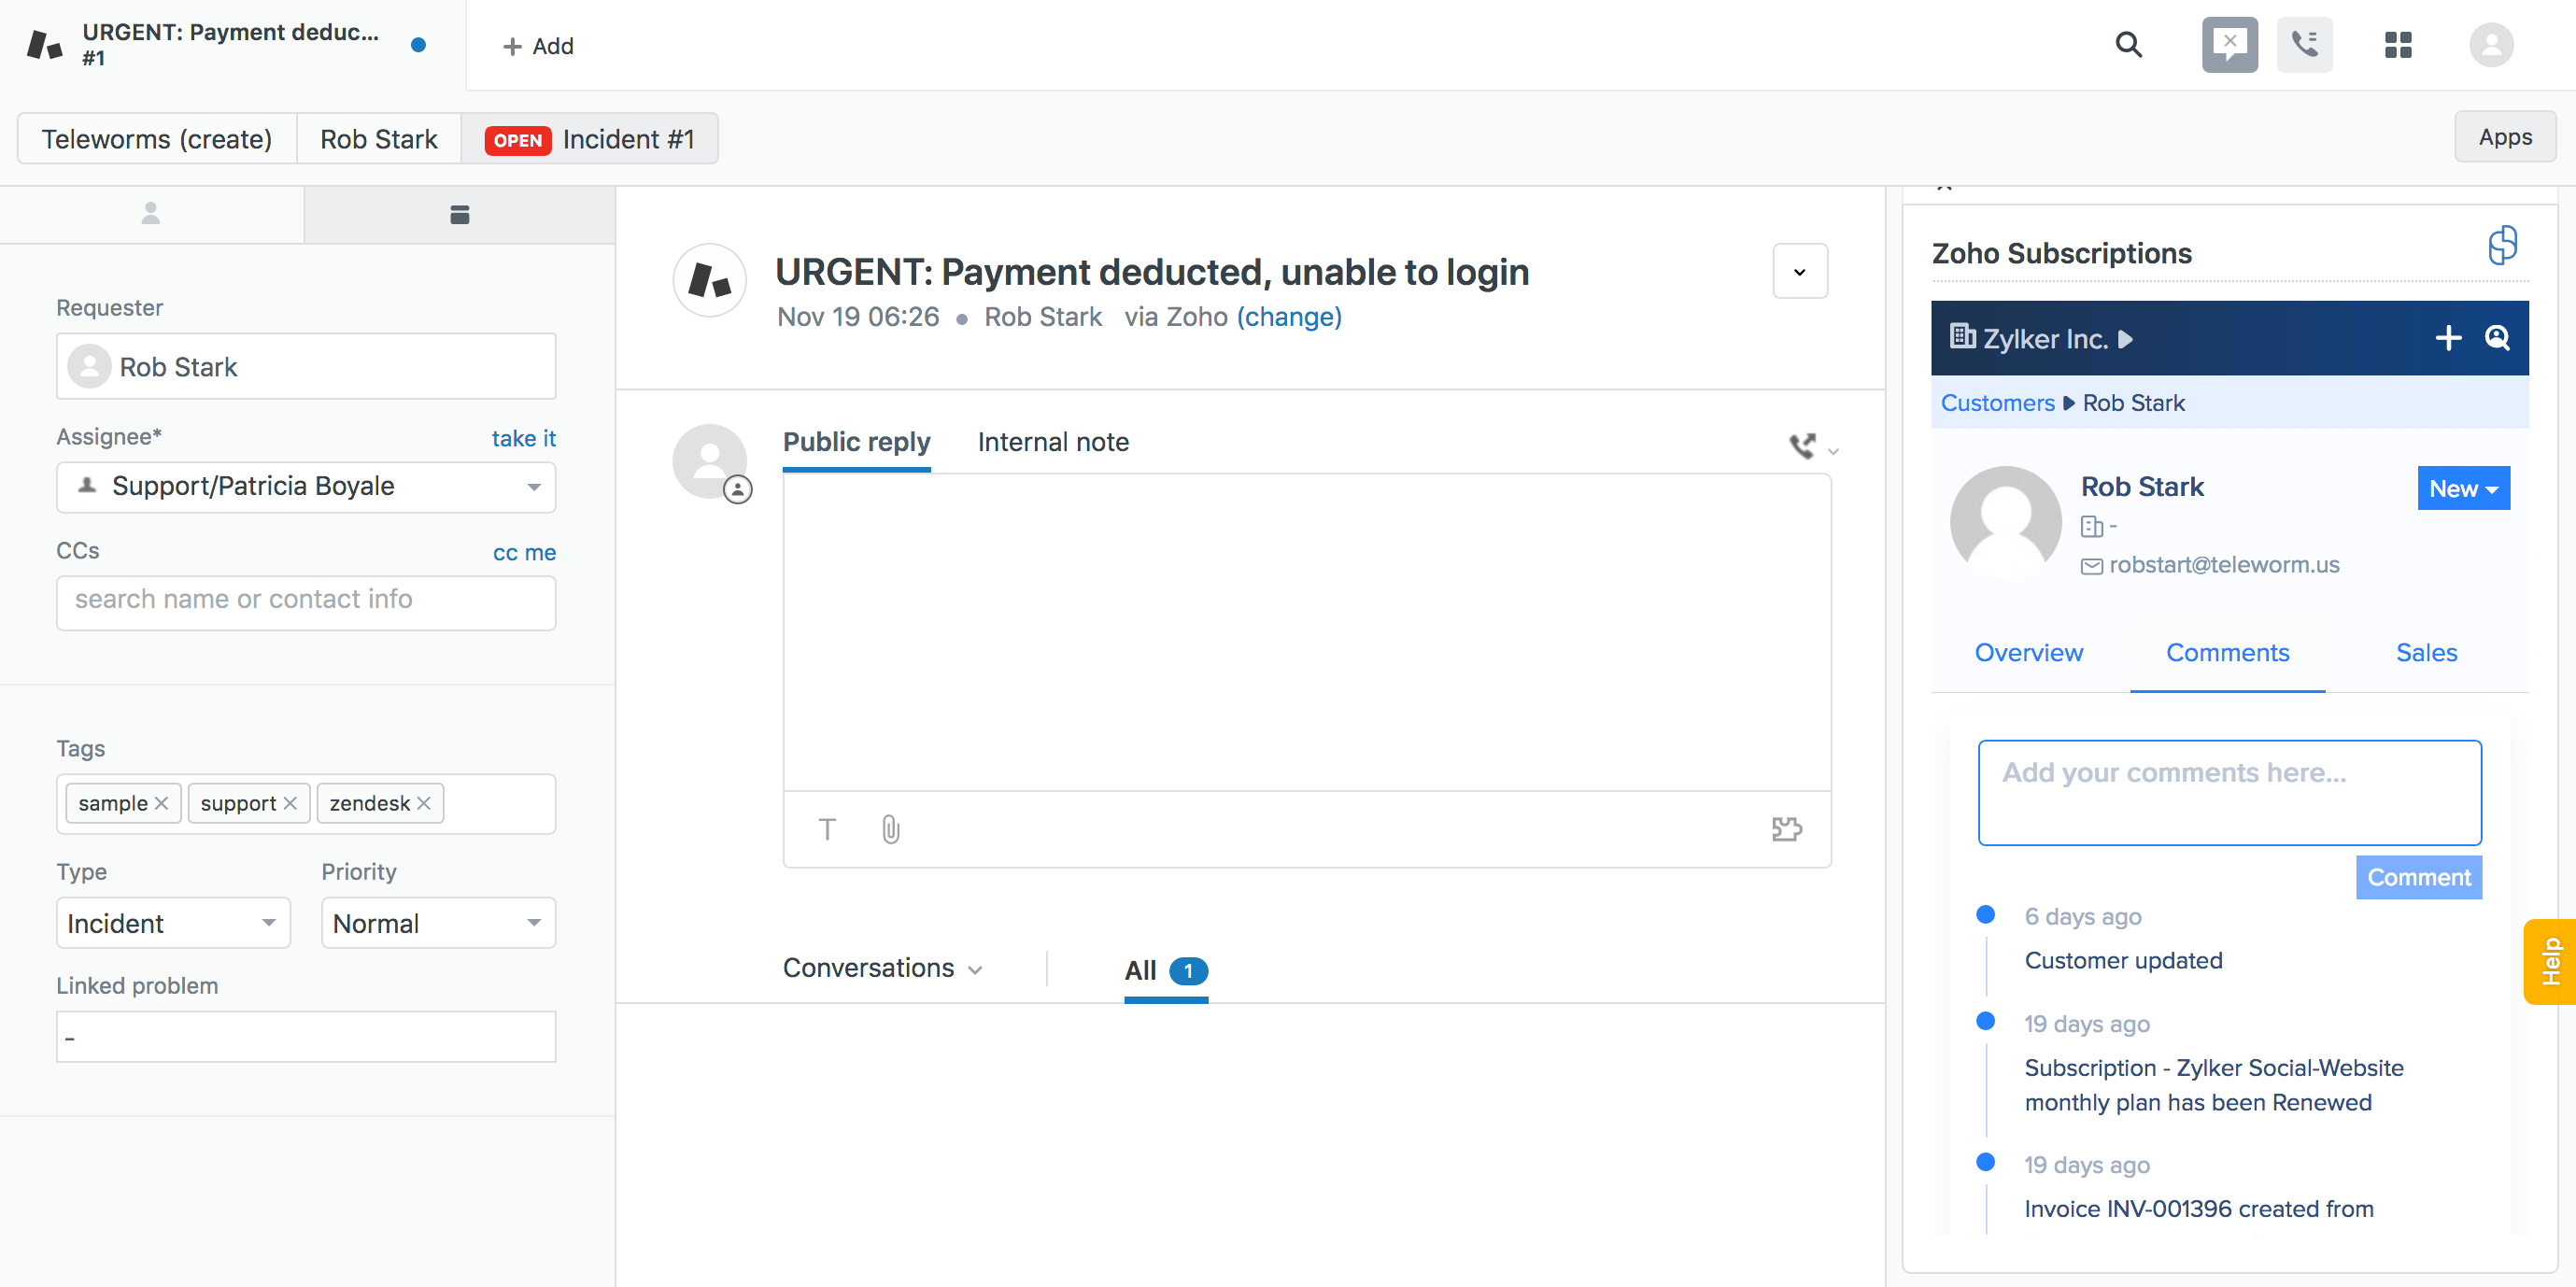Open the Sales tab in Zoho Subscriptions

coord(2426,652)
